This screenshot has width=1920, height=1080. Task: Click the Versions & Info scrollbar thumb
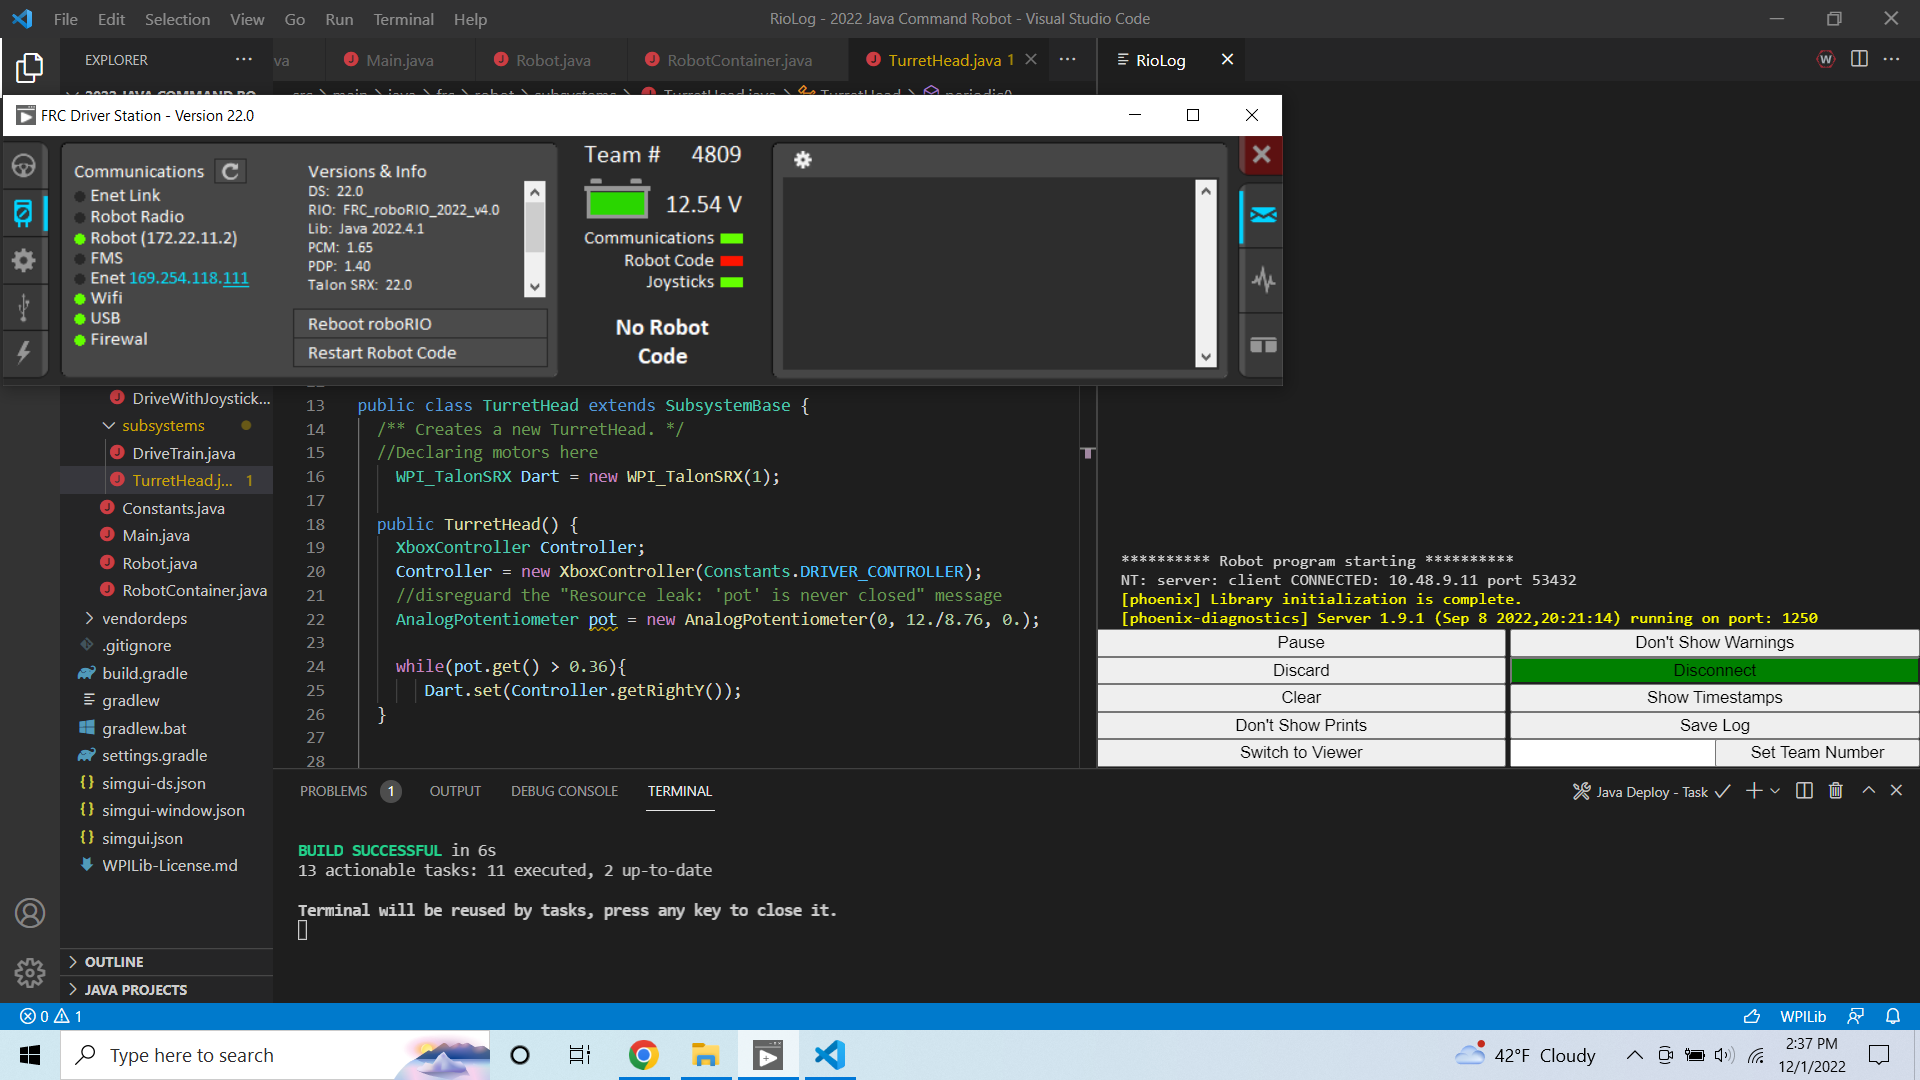[x=535, y=228]
